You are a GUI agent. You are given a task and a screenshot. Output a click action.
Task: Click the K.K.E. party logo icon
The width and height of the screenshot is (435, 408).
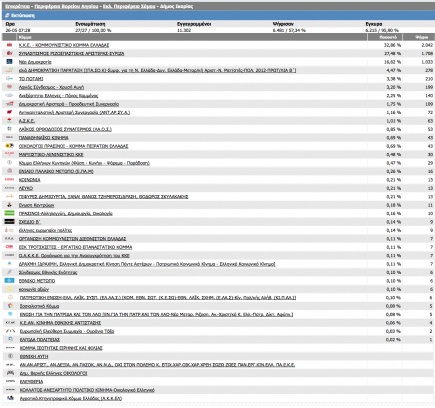coord(9,45)
